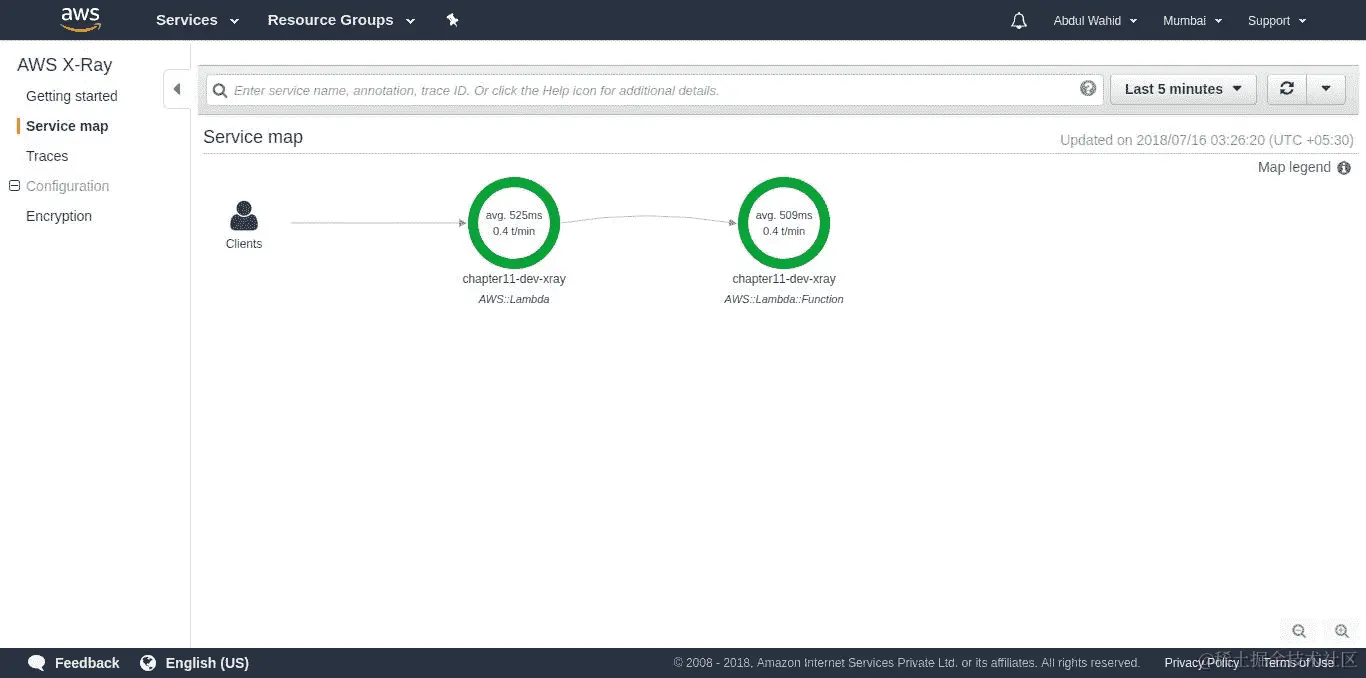Screen dimensions: 1366x678
Task: Open the Mumbai region selector
Action: click(1192, 20)
